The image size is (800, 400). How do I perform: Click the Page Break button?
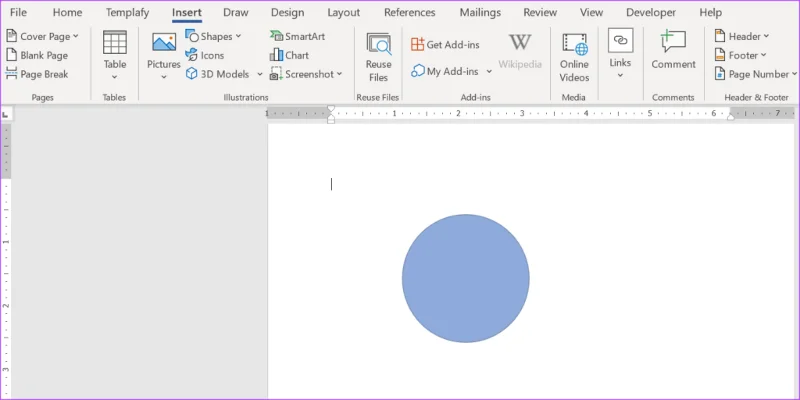[x=37, y=74]
